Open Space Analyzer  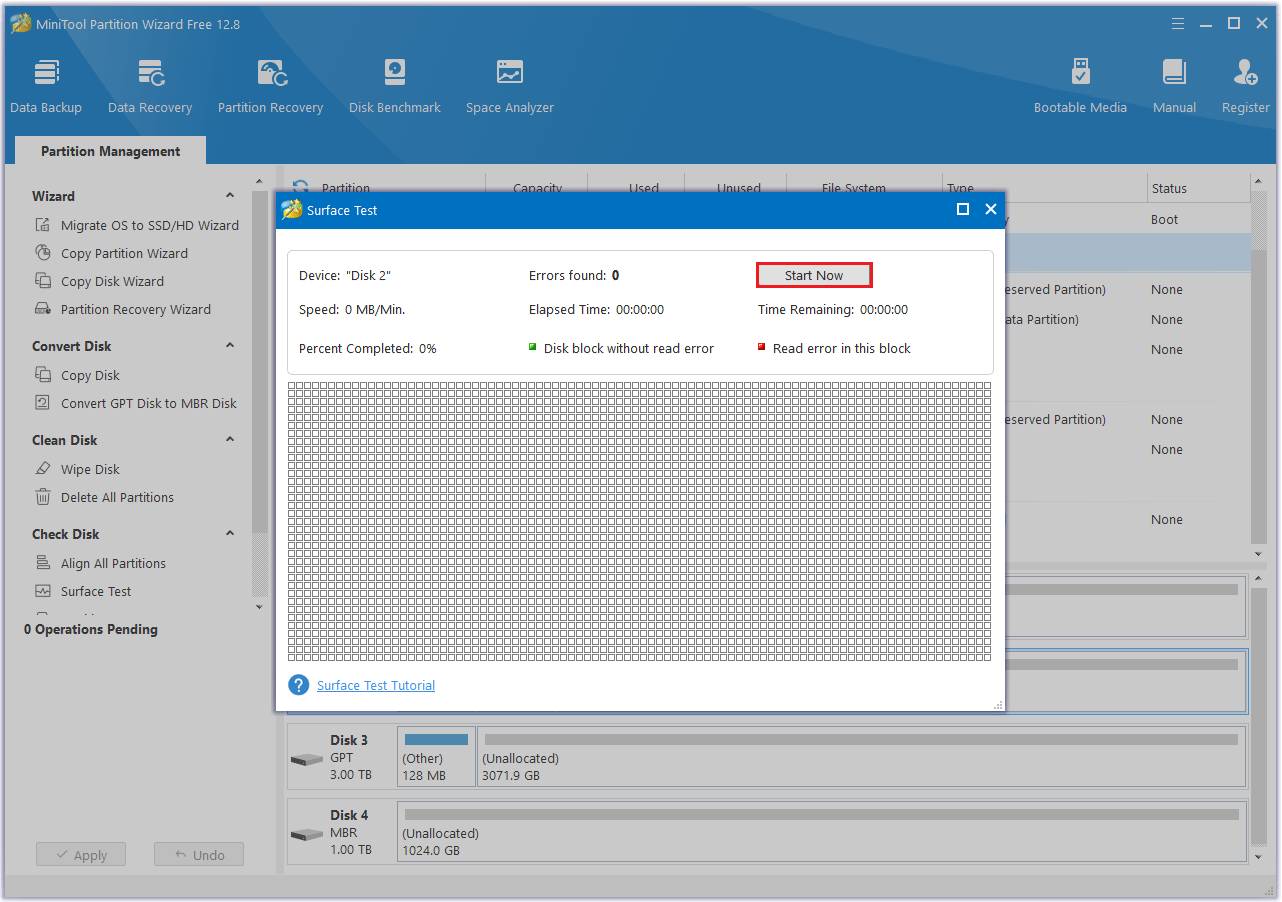coord(509,87)
